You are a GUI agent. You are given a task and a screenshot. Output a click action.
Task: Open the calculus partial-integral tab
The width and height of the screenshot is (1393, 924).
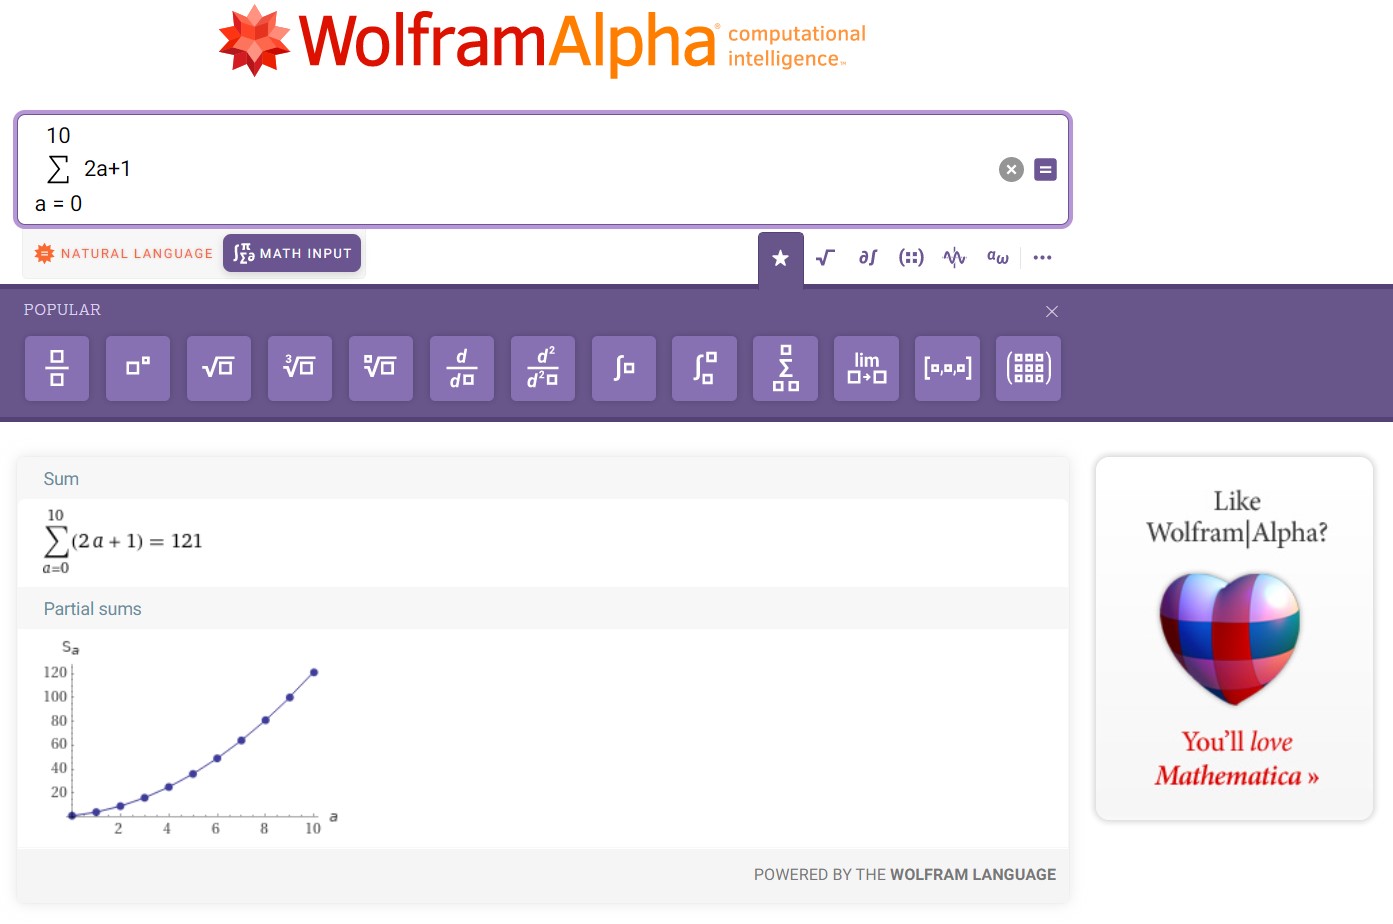pos(867,258)
